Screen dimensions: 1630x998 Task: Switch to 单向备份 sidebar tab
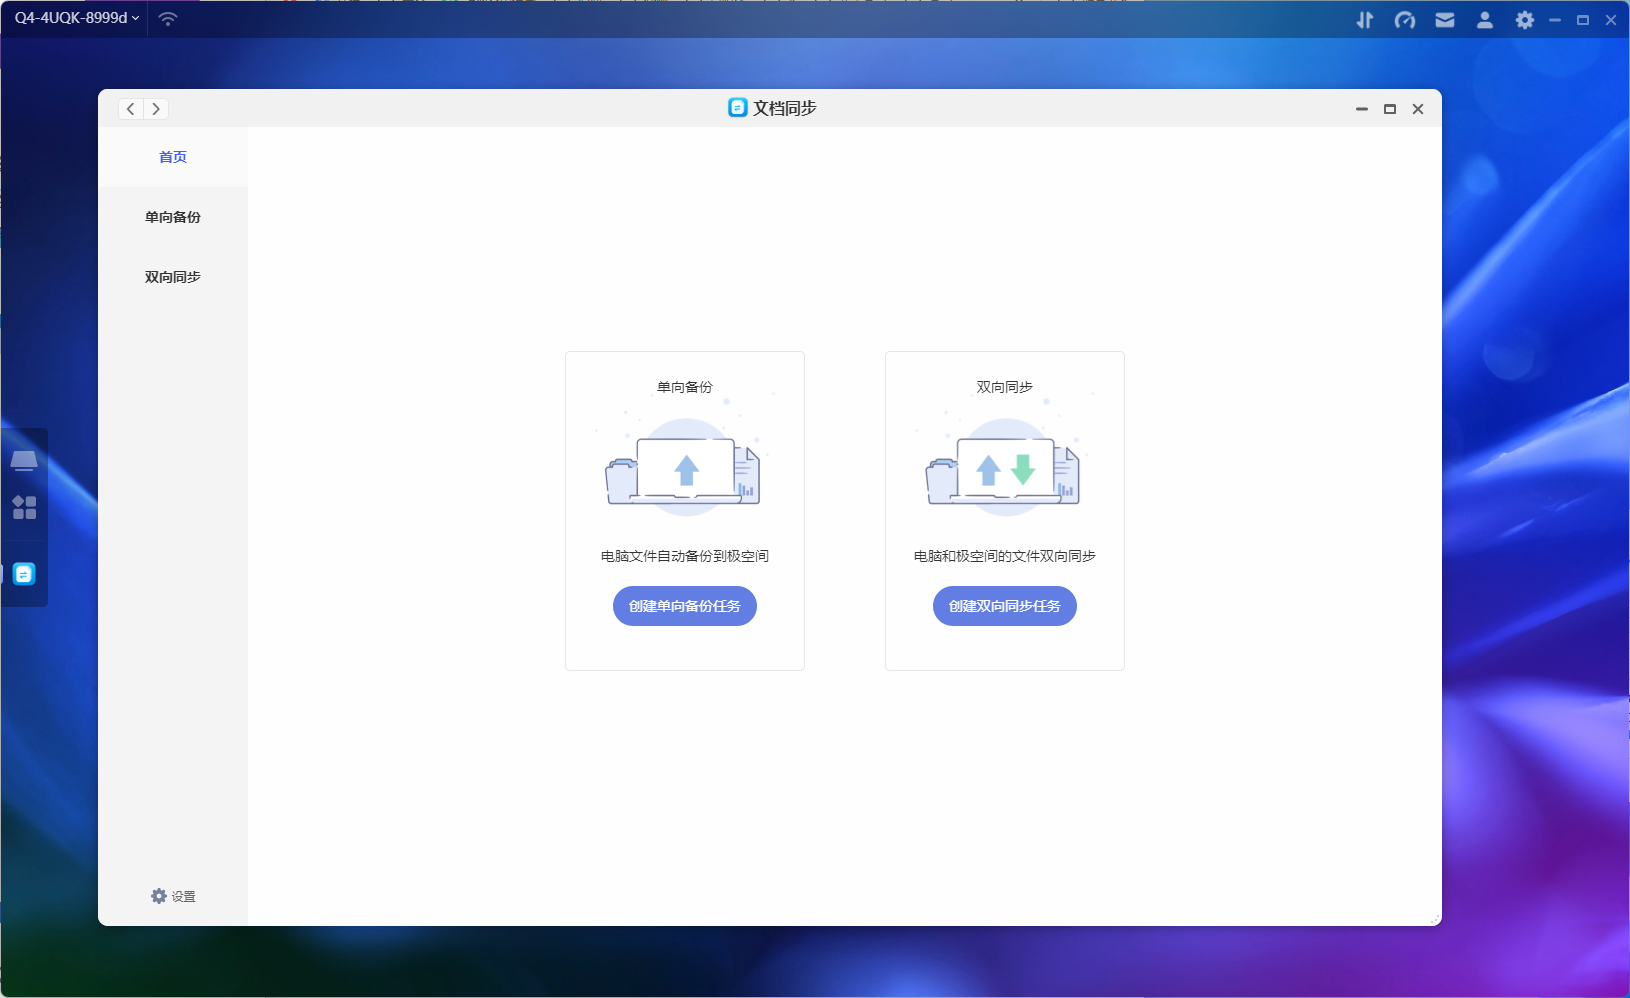click(x=173, y=217)
